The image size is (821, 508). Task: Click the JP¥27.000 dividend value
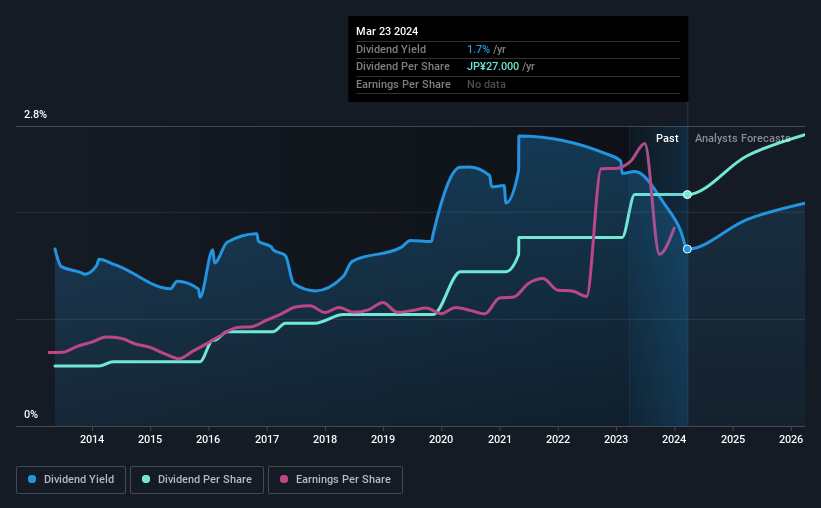pos(493,67)
